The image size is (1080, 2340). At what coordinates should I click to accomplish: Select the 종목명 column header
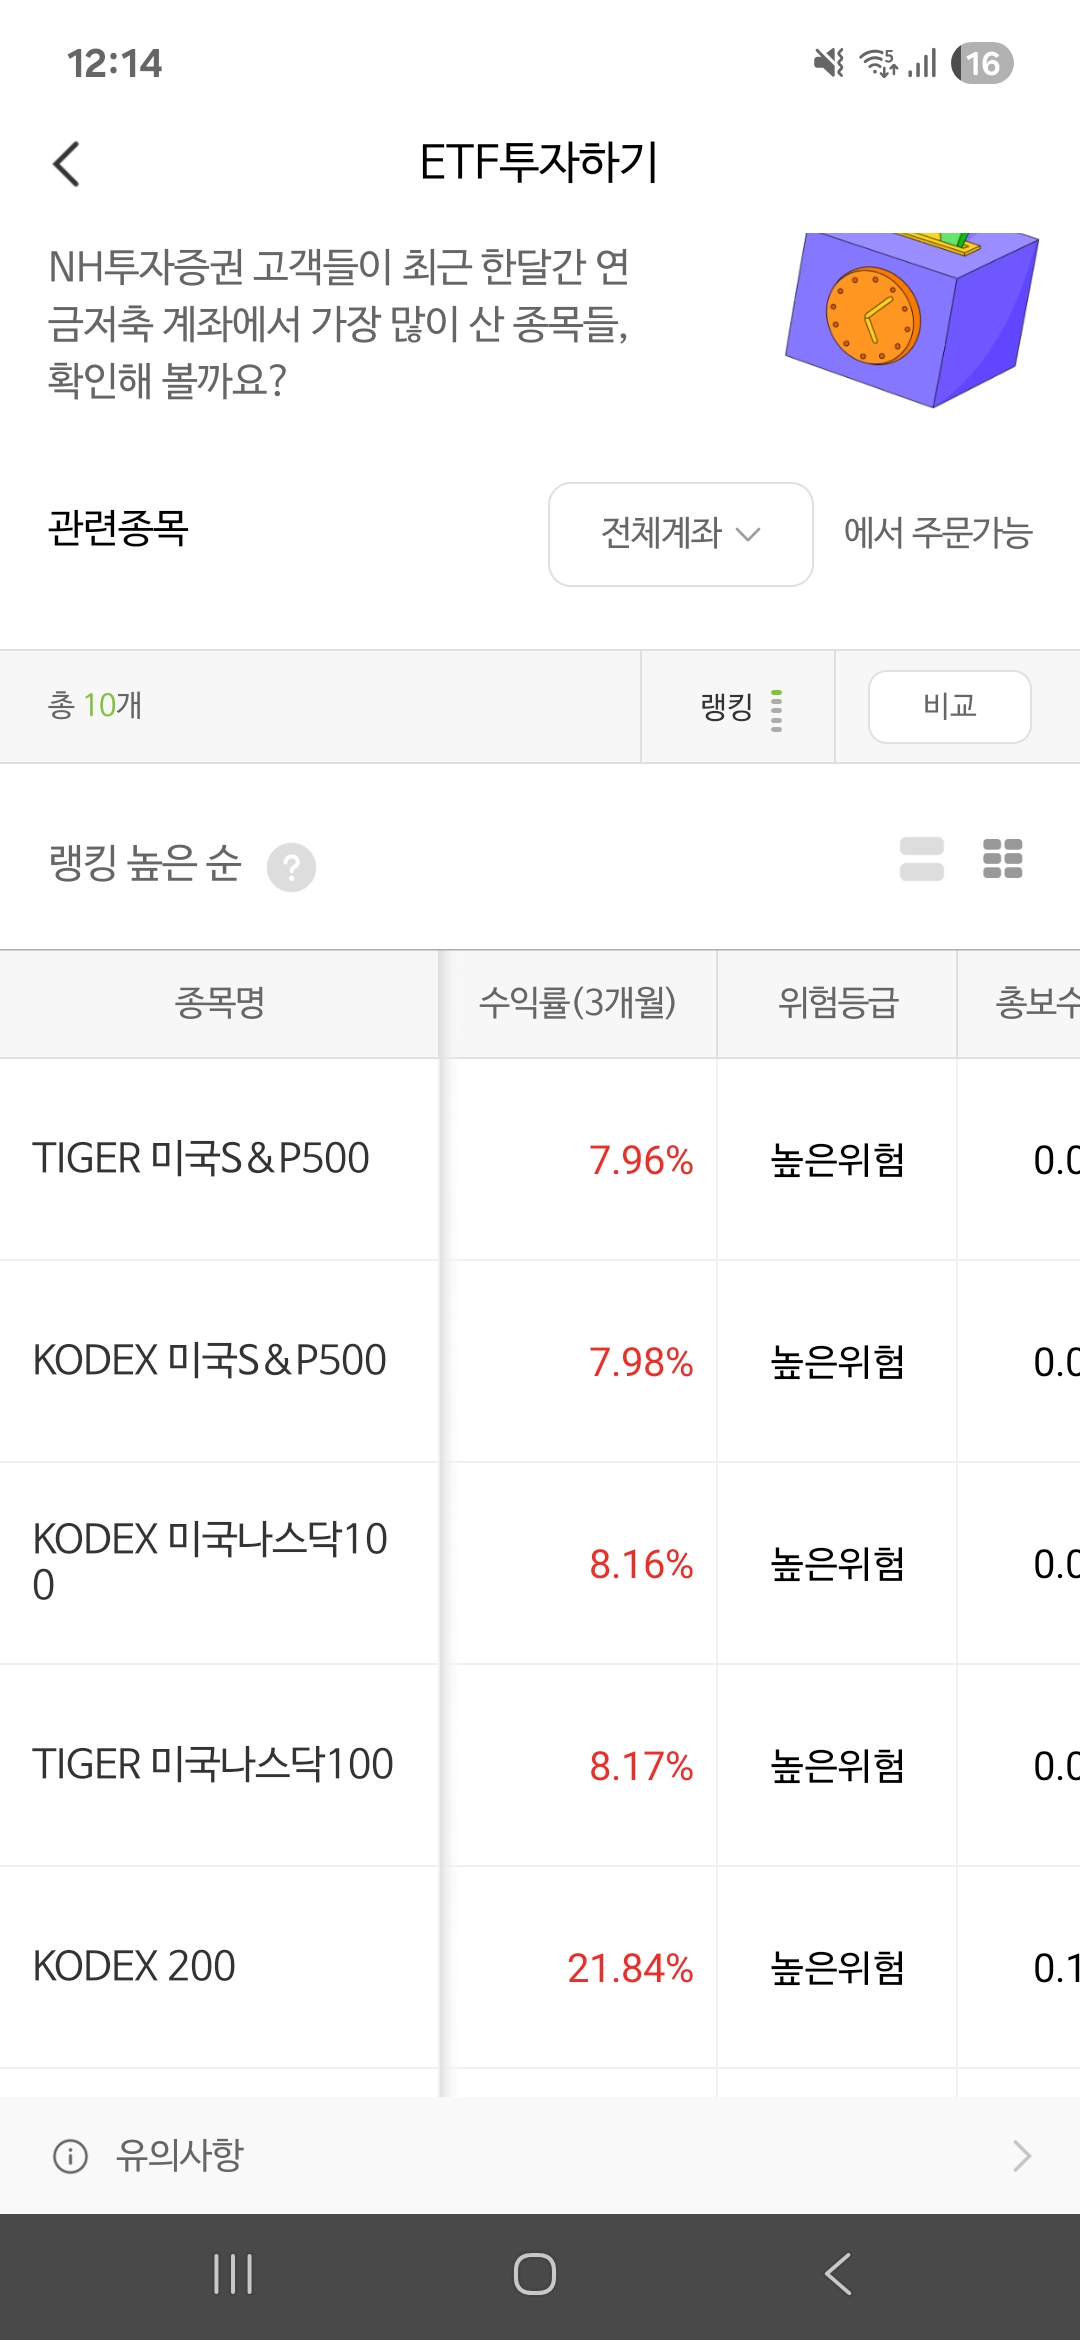click(x=220, y=1003)
